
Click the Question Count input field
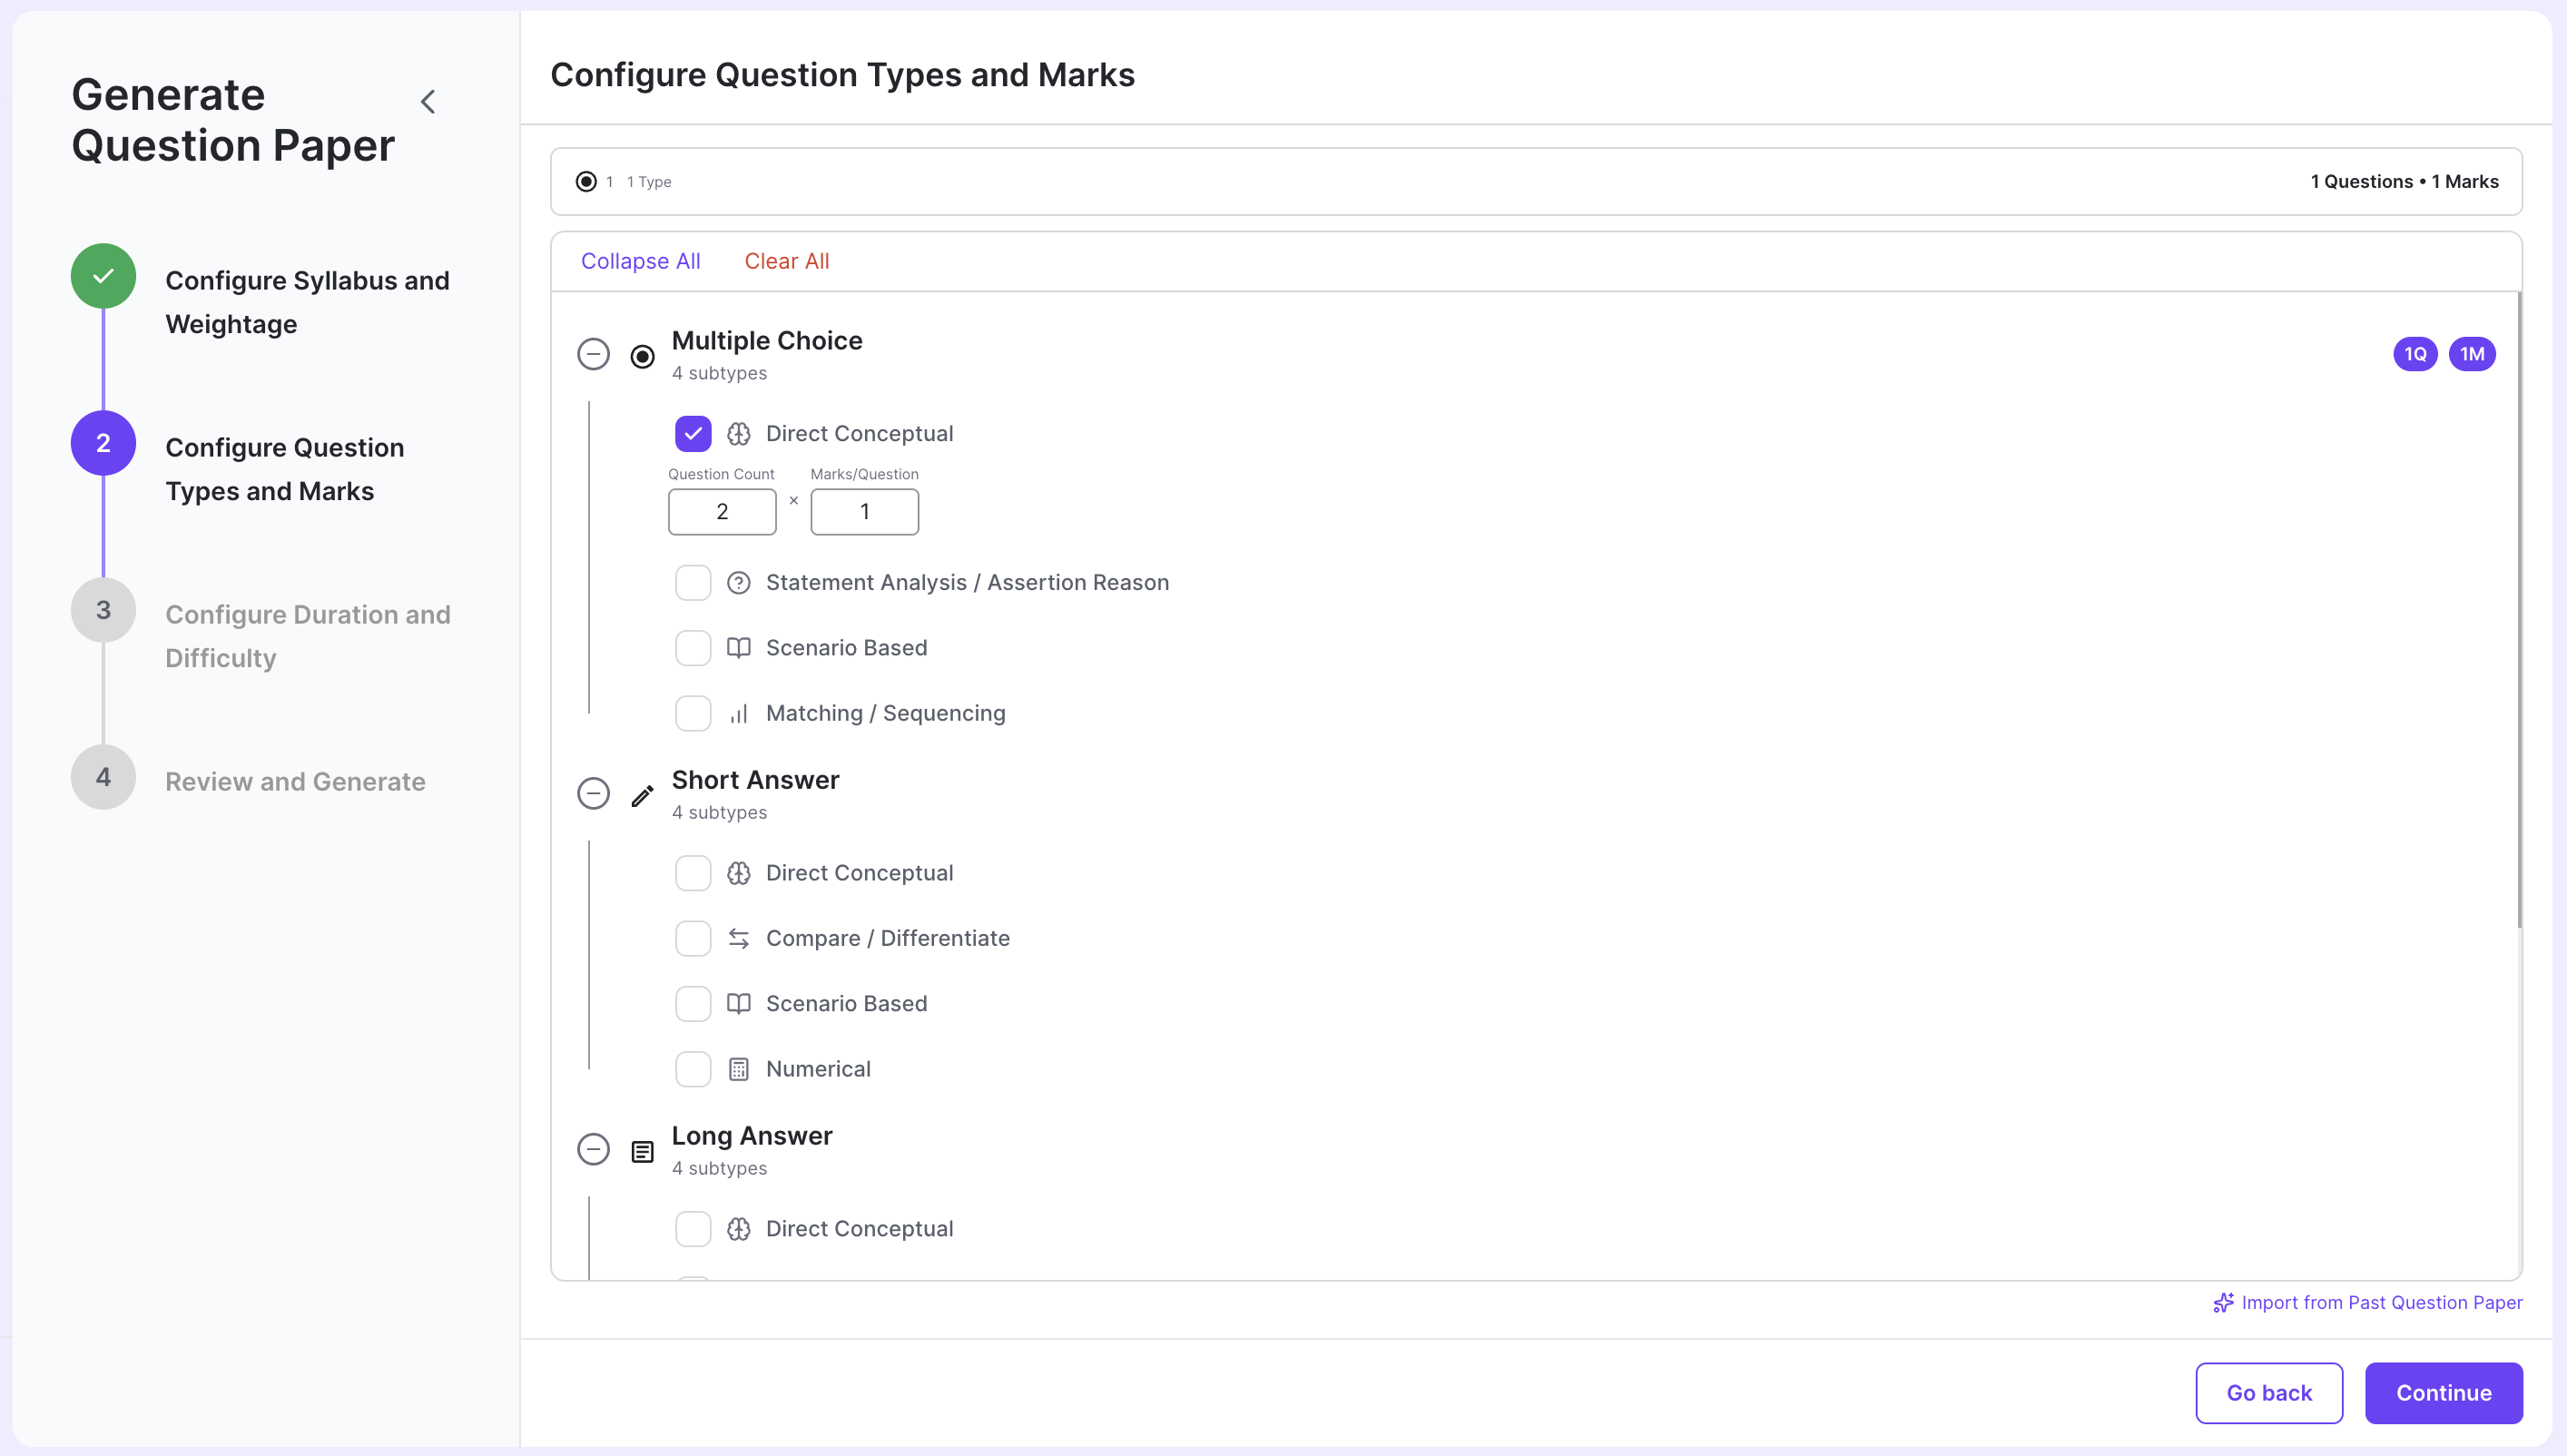pos(722,511)
